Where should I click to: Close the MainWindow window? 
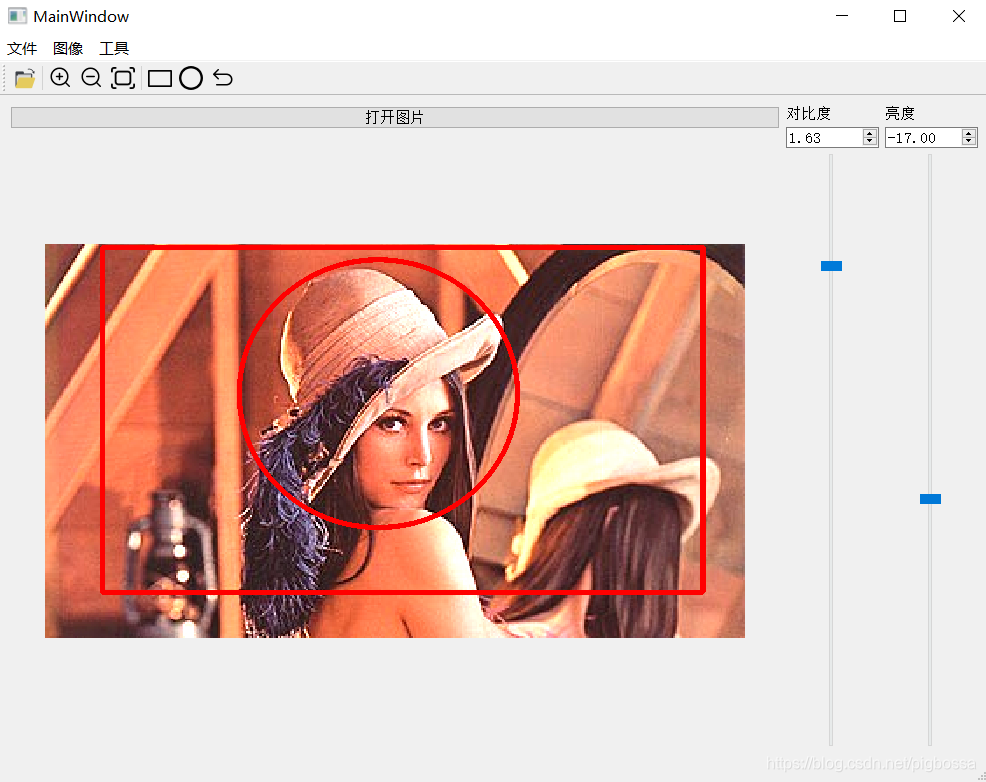[x=958, y=16]
